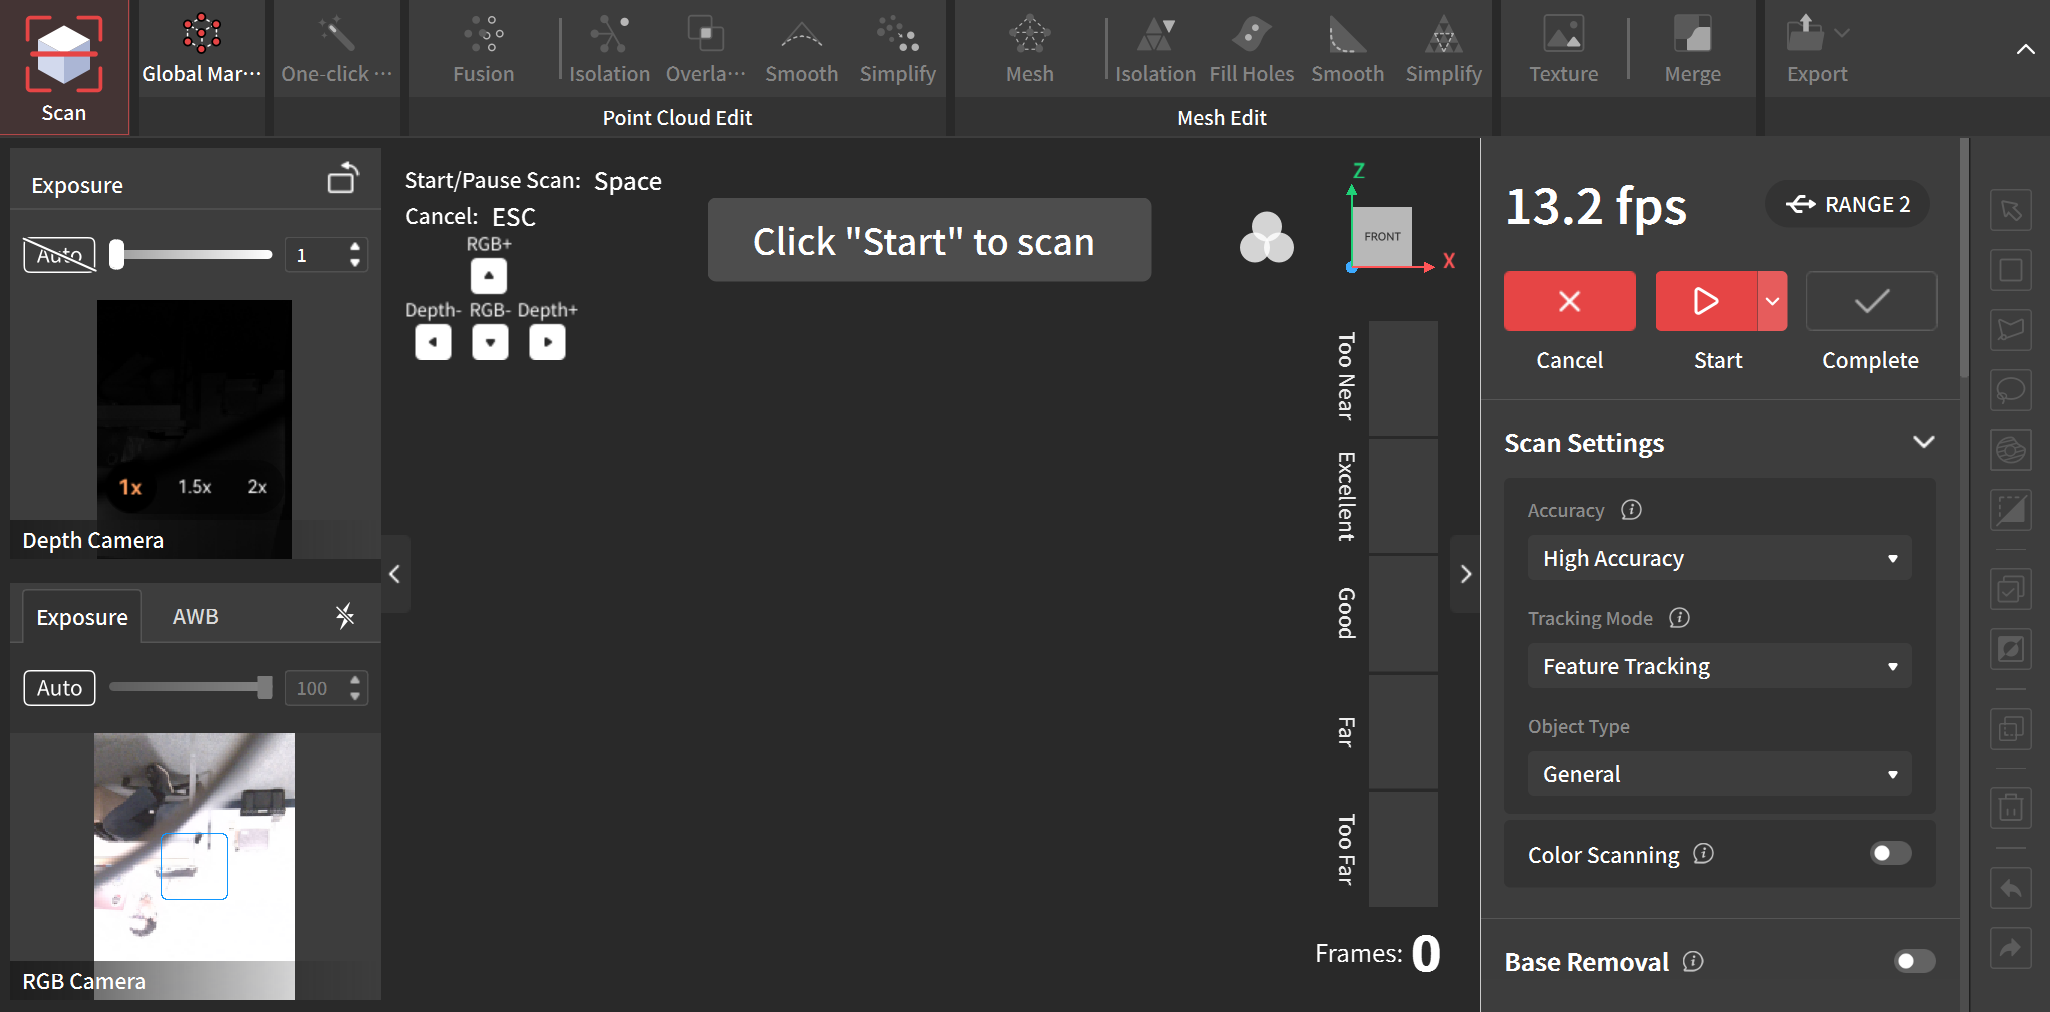
Task: Toggle the RGB camera Auto exposure button
Action: click(x=59, y=688)
